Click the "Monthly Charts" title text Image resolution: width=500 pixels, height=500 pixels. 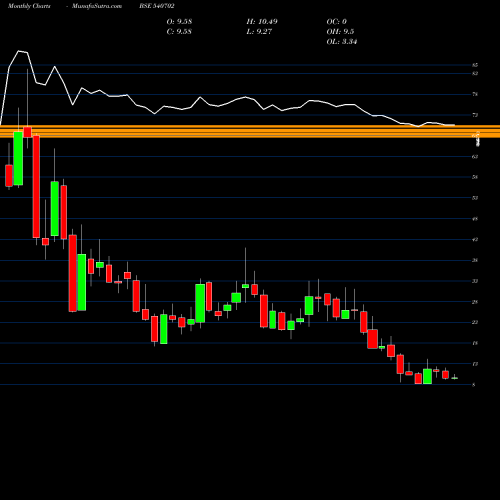[x=29, y=6]
